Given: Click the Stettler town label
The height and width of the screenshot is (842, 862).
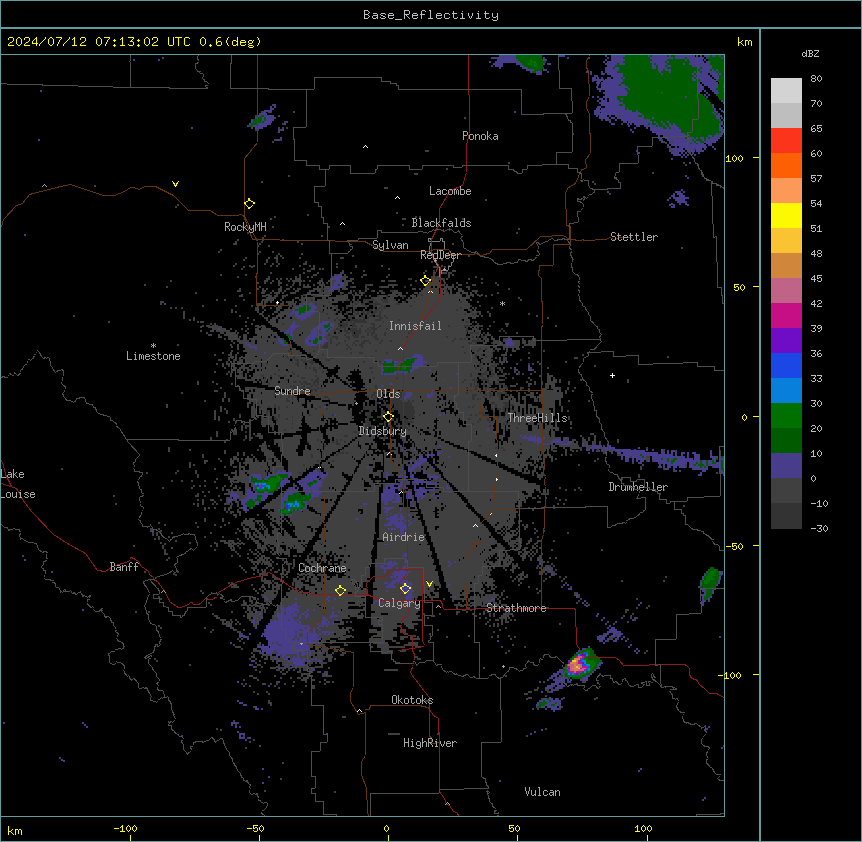Looking at the screenshot, I should 634,237.
